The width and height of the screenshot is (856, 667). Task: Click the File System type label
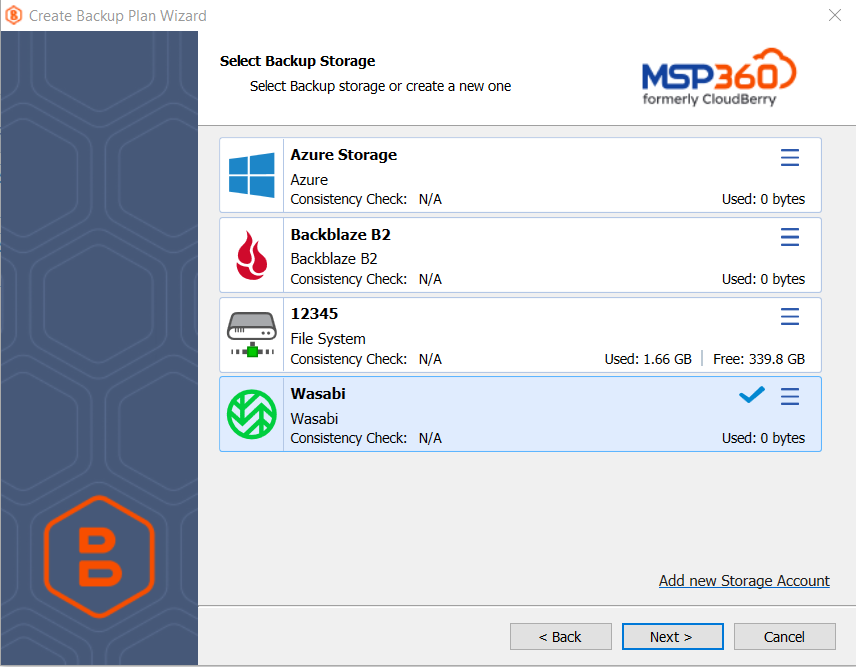328,339
